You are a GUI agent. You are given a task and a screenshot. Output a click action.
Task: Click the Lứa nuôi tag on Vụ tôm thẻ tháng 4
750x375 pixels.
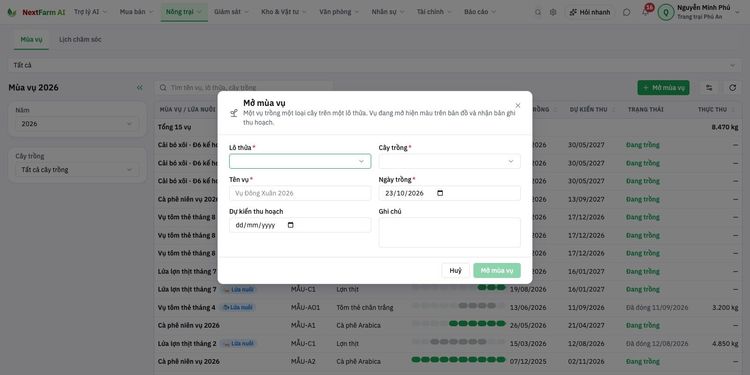[237, 308]
